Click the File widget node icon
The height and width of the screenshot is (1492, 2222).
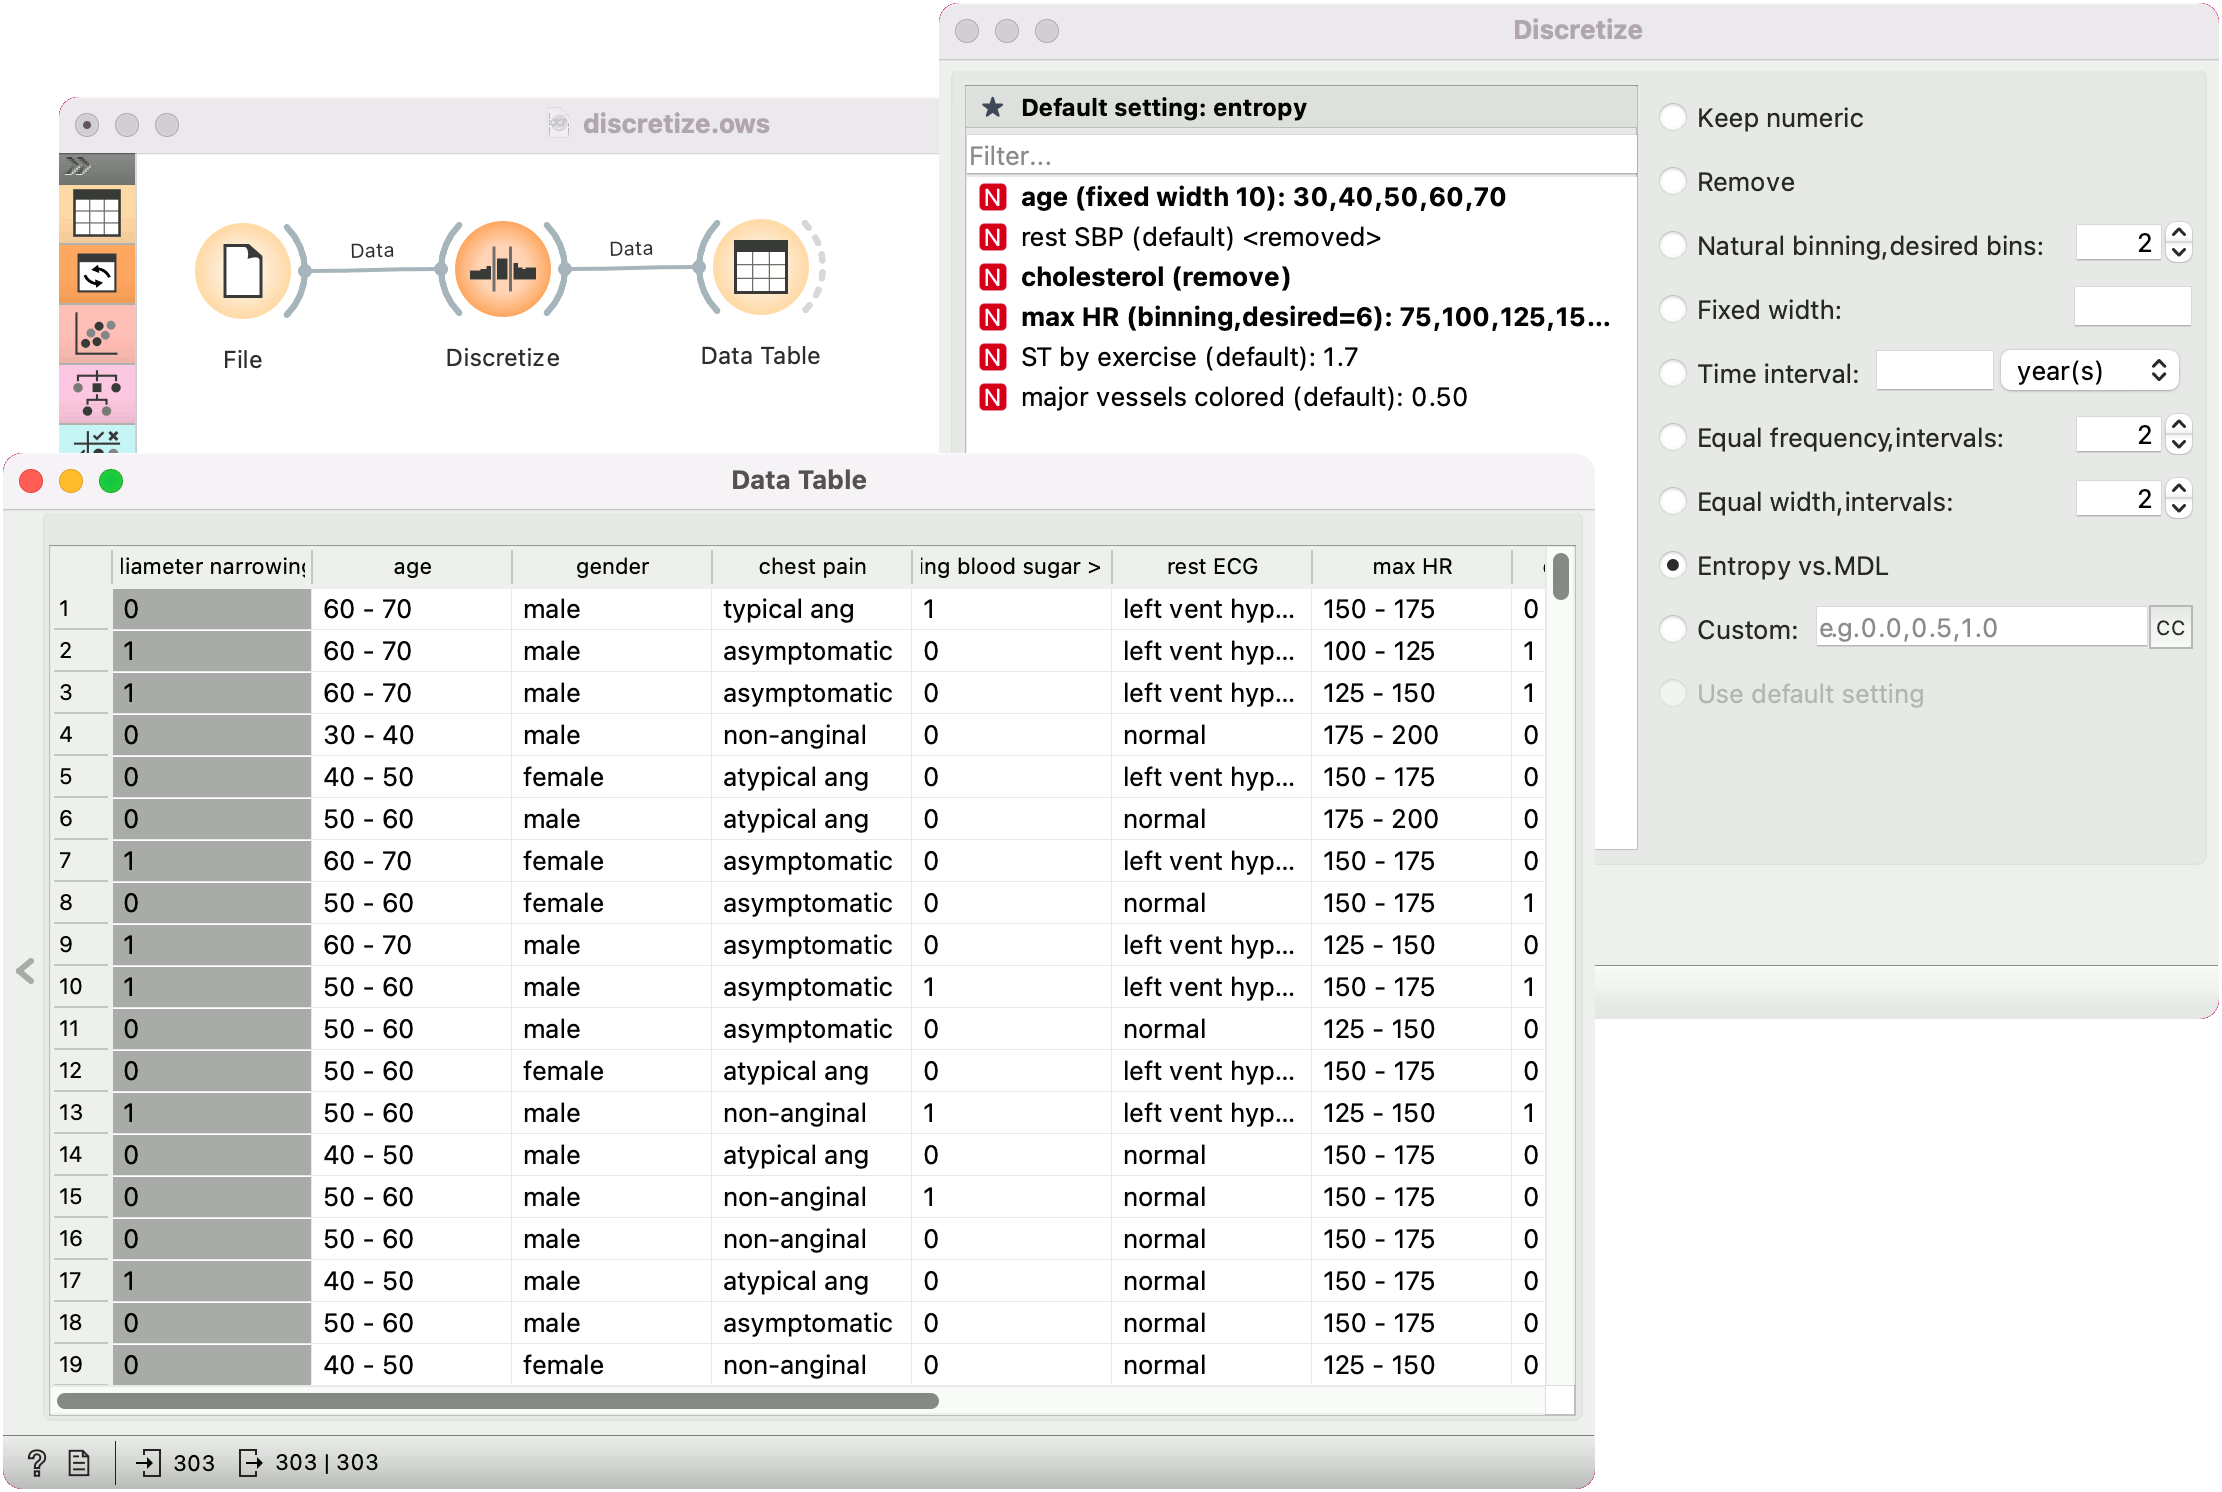242,271
